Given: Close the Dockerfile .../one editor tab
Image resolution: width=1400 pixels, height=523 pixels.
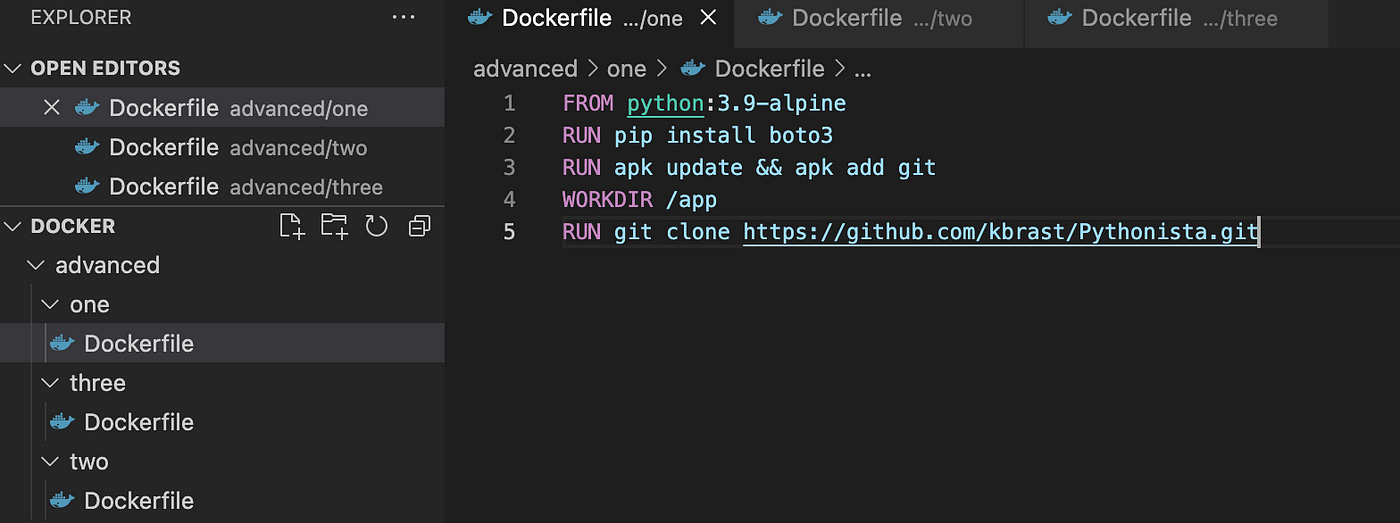Looking at the screenshot, I should click(x=709, y=18).
